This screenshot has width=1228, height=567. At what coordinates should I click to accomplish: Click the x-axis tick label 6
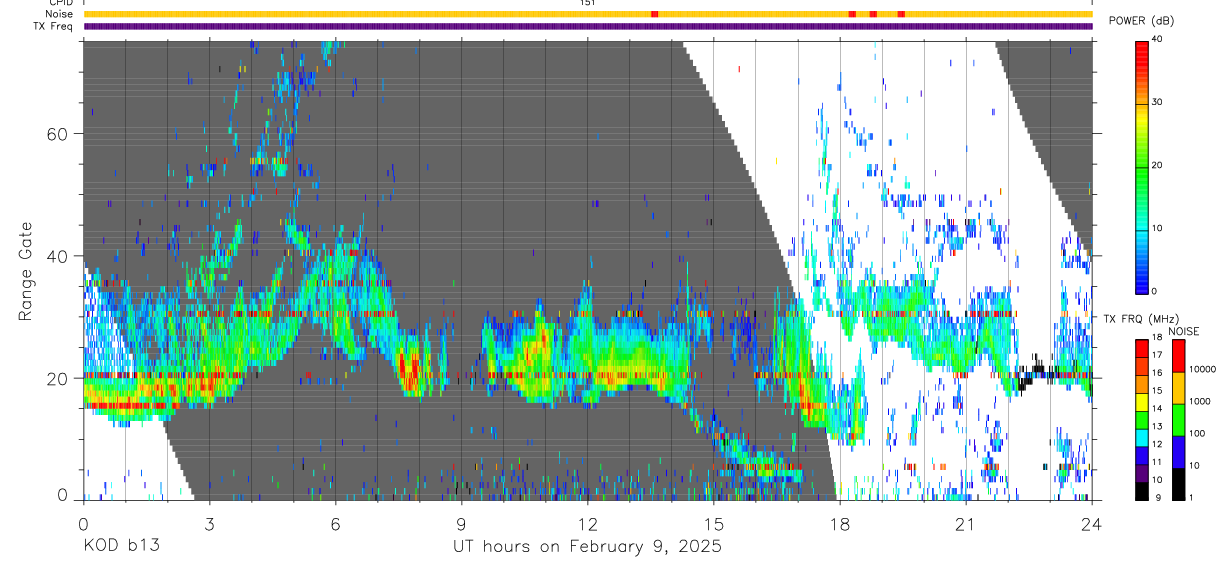pyautogui.click(x=335, y=524)
